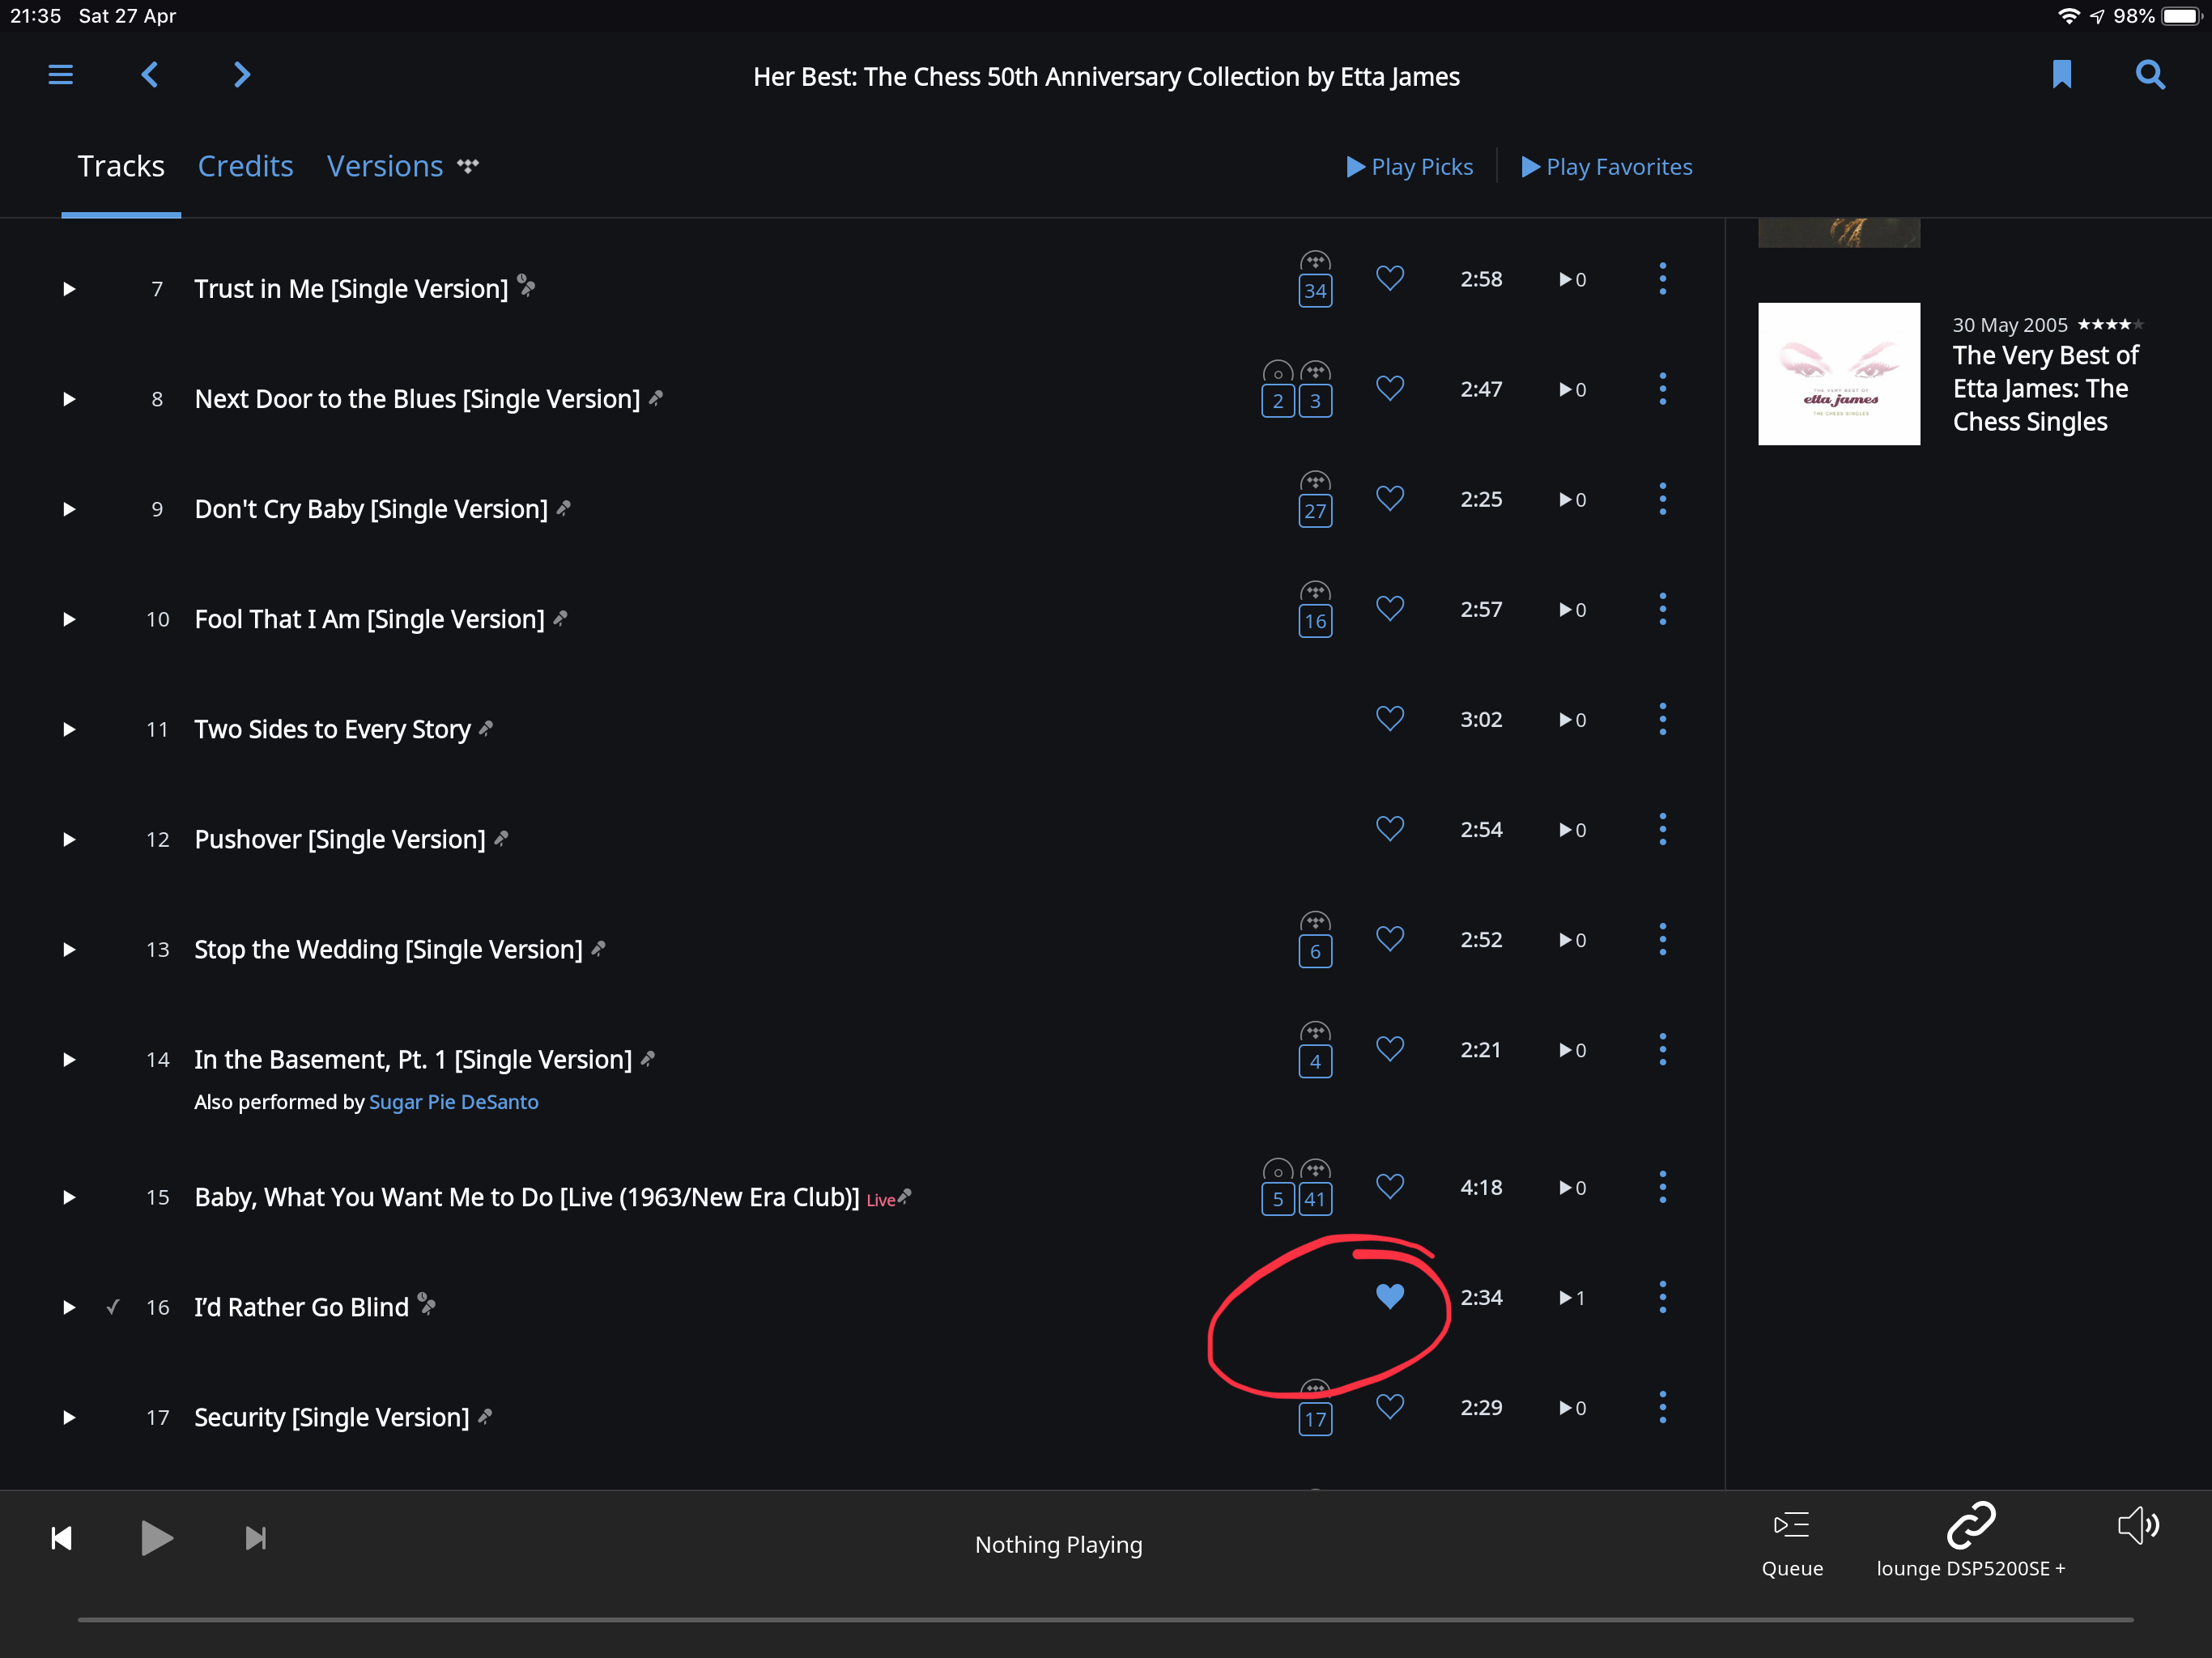Click Play Favorites
2212x1658 pixels.
tap(1607, 167)
